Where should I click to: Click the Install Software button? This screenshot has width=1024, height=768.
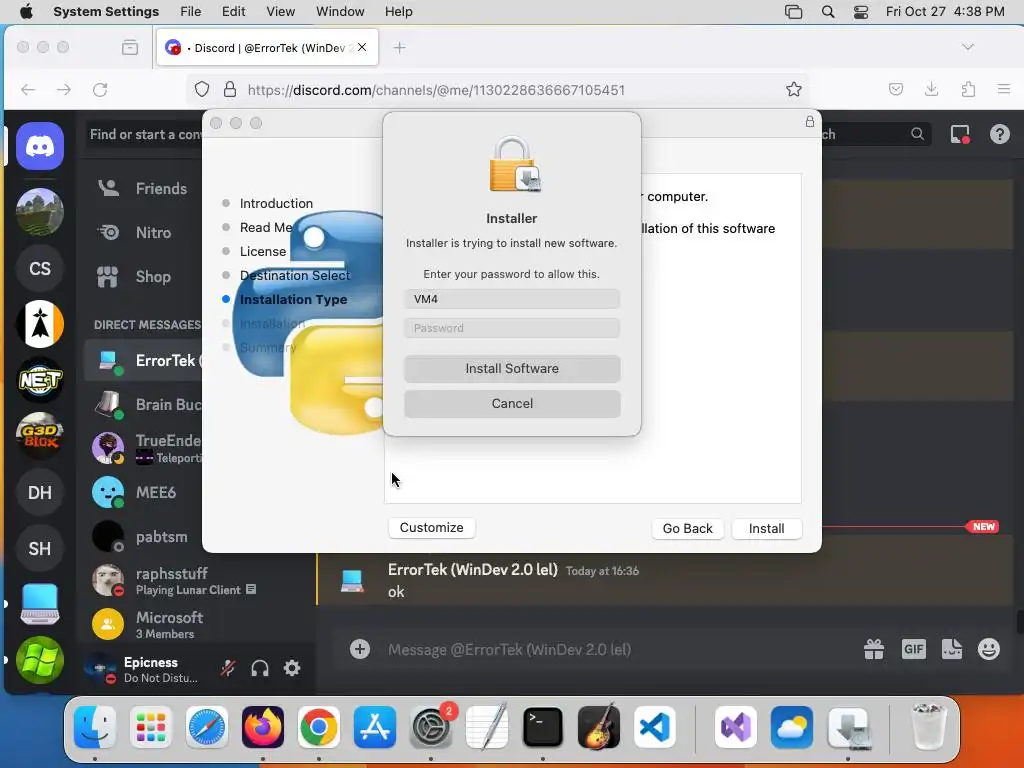click(512, 368)
